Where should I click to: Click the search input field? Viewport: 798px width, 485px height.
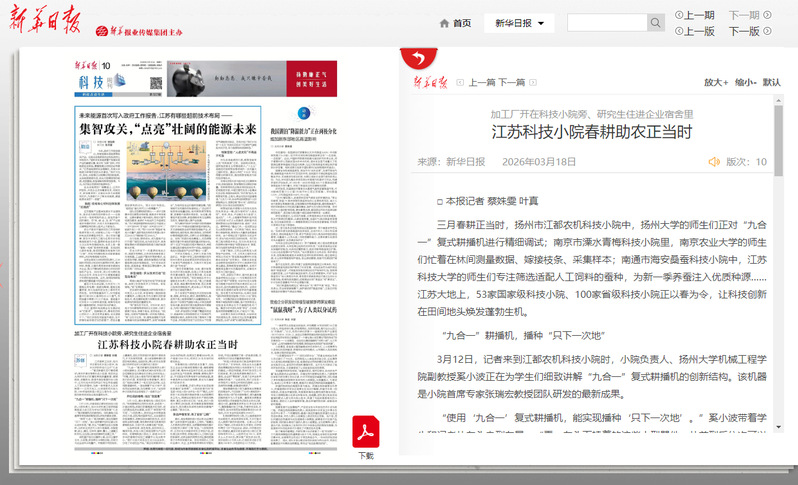(x=605, y=23)
